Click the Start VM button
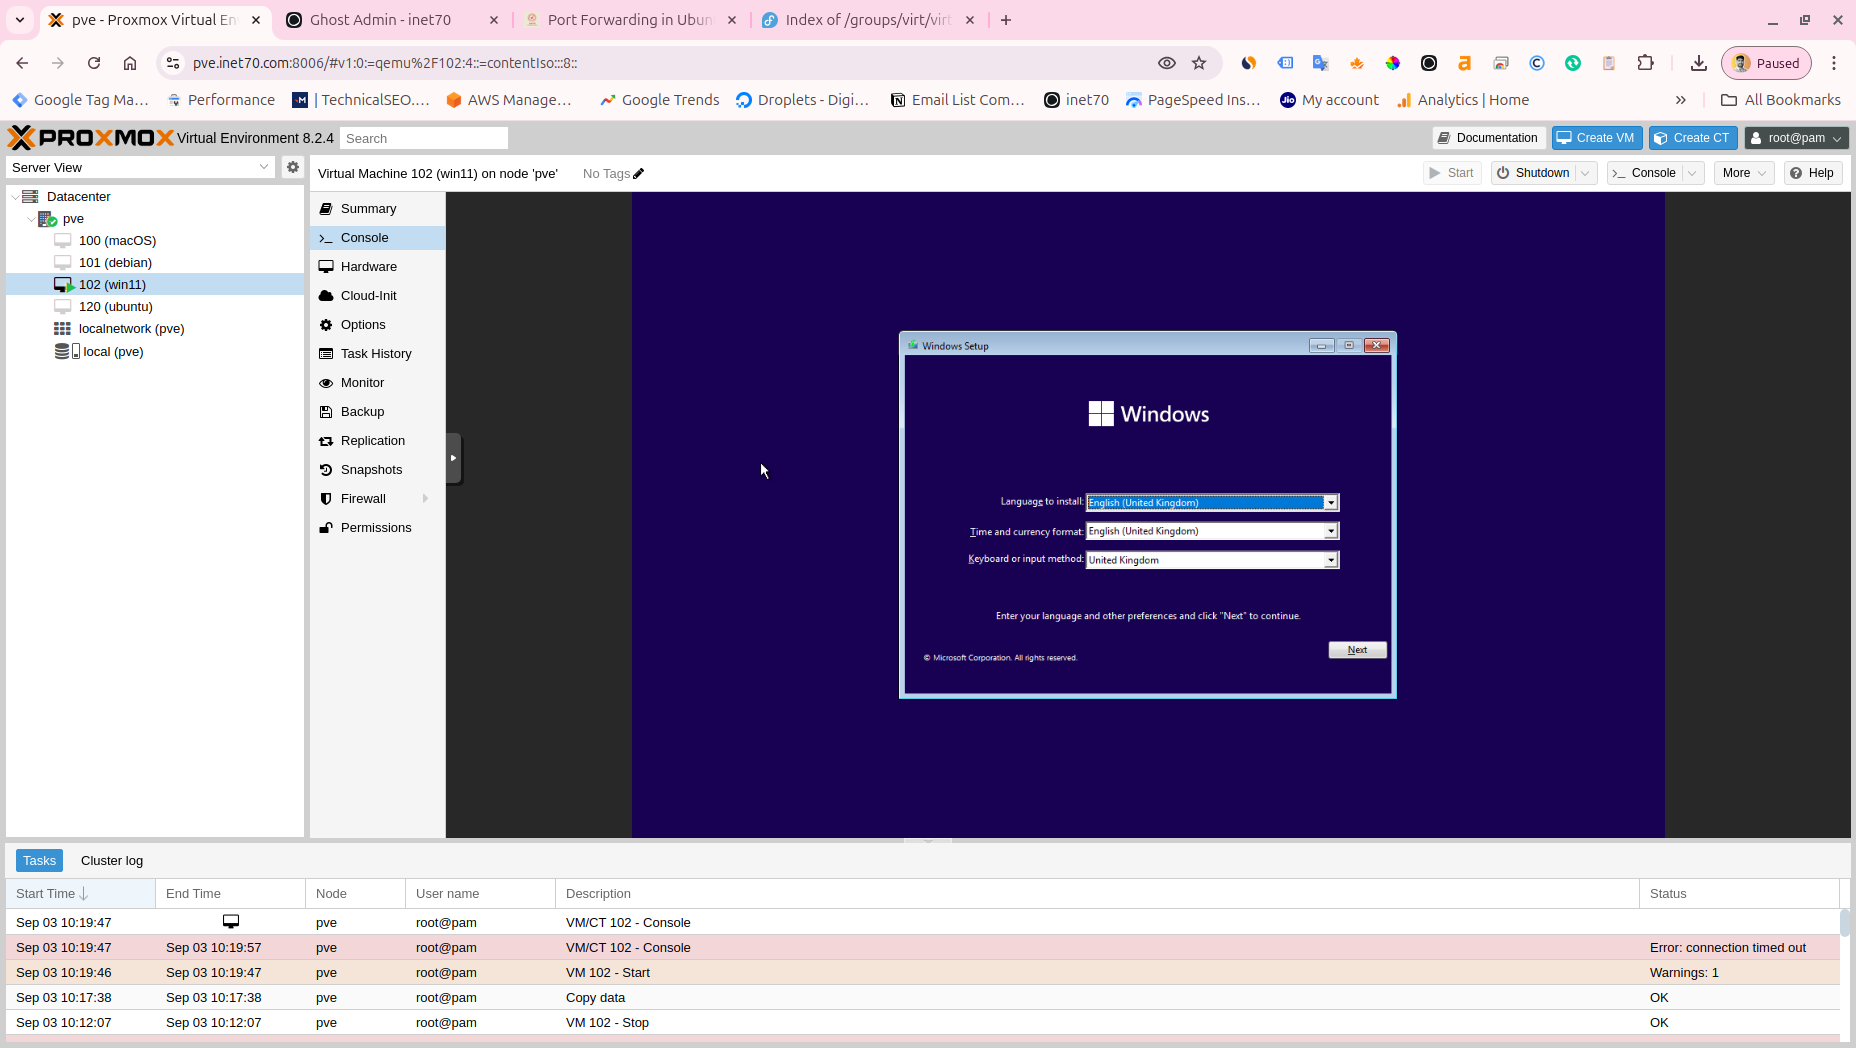This screenshot has width=1856, height=1048. tap(1452, 173)
